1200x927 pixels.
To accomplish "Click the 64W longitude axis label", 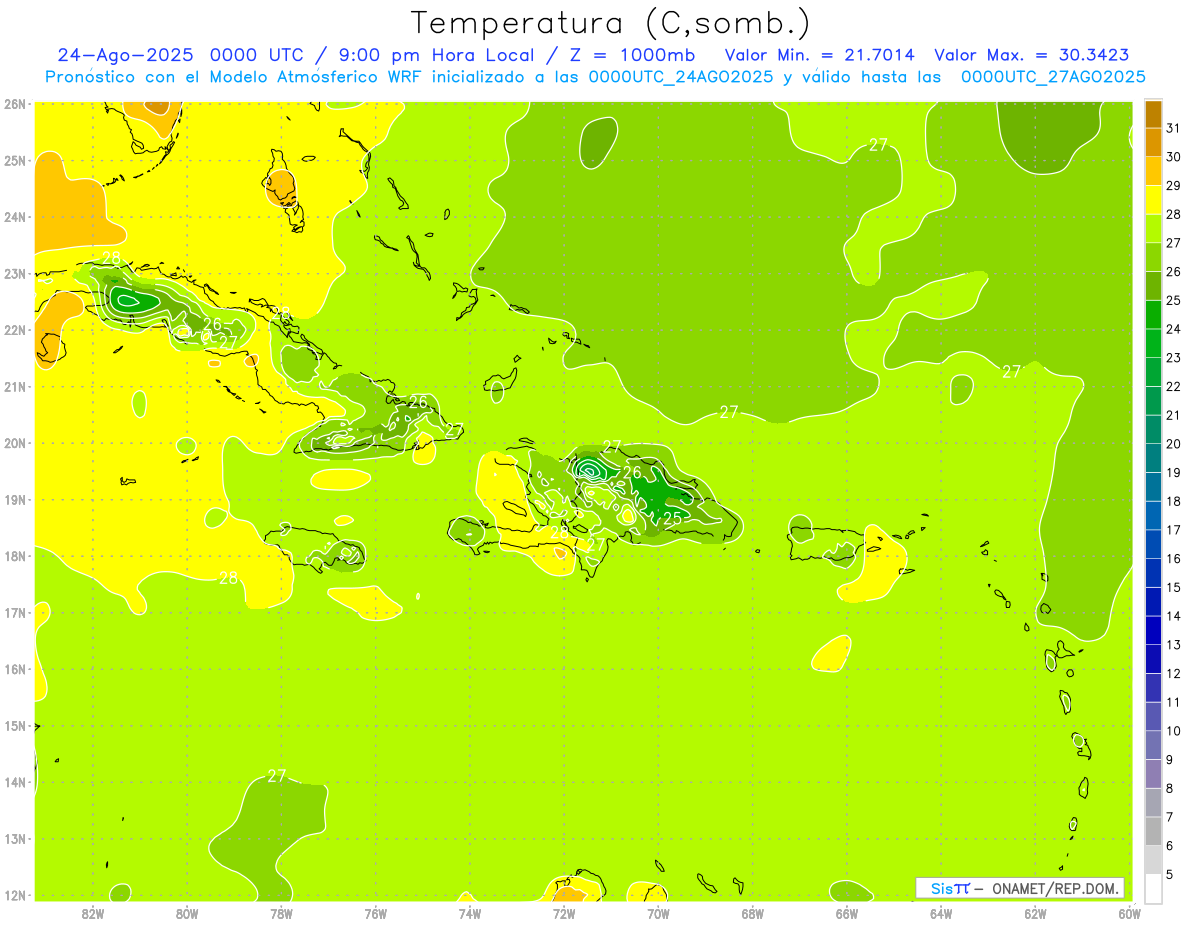I will 941,913.
